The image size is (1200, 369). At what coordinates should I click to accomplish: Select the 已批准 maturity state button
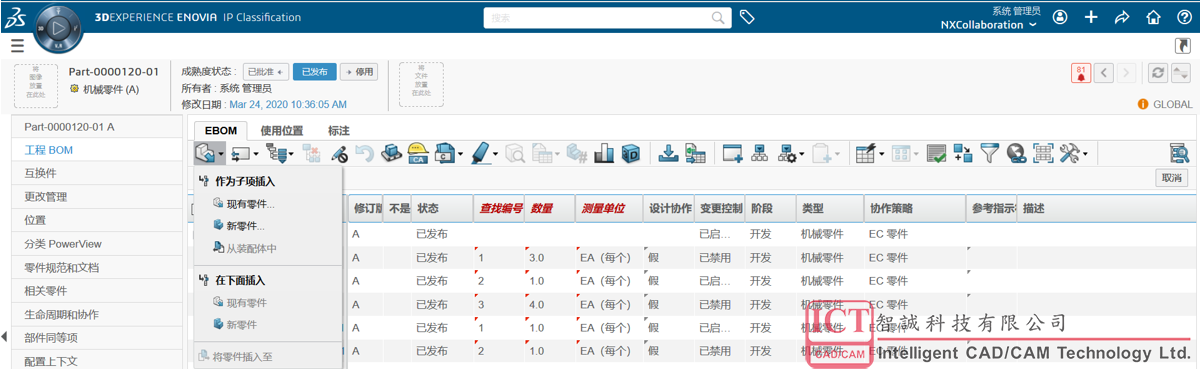pyautogui.click(x=266, y=72)
